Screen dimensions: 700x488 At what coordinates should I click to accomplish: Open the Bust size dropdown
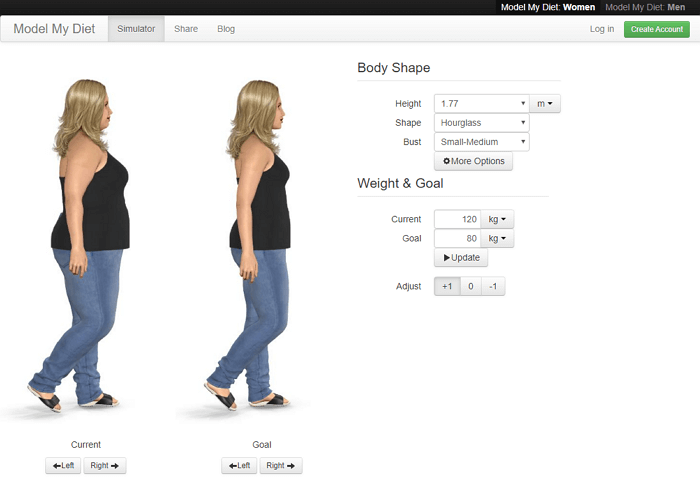(x=481, y=142)
